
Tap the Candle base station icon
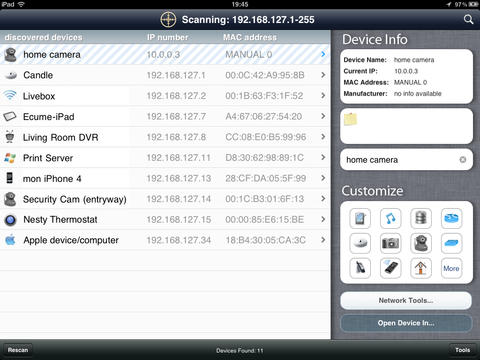[x=11, y=75]
